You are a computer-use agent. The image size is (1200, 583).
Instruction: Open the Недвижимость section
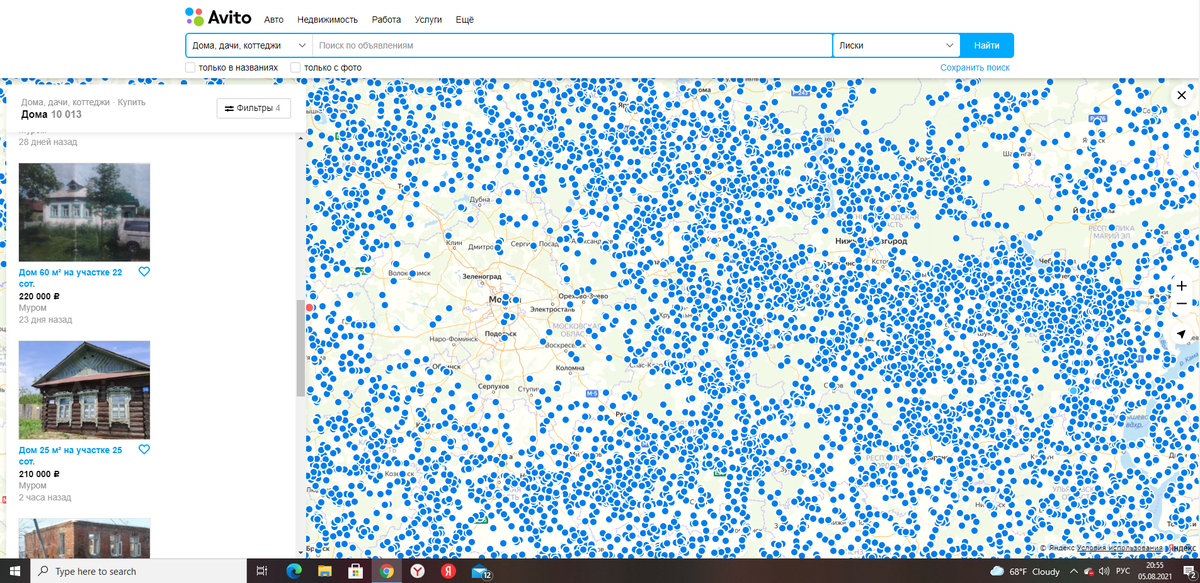[327, 20]
